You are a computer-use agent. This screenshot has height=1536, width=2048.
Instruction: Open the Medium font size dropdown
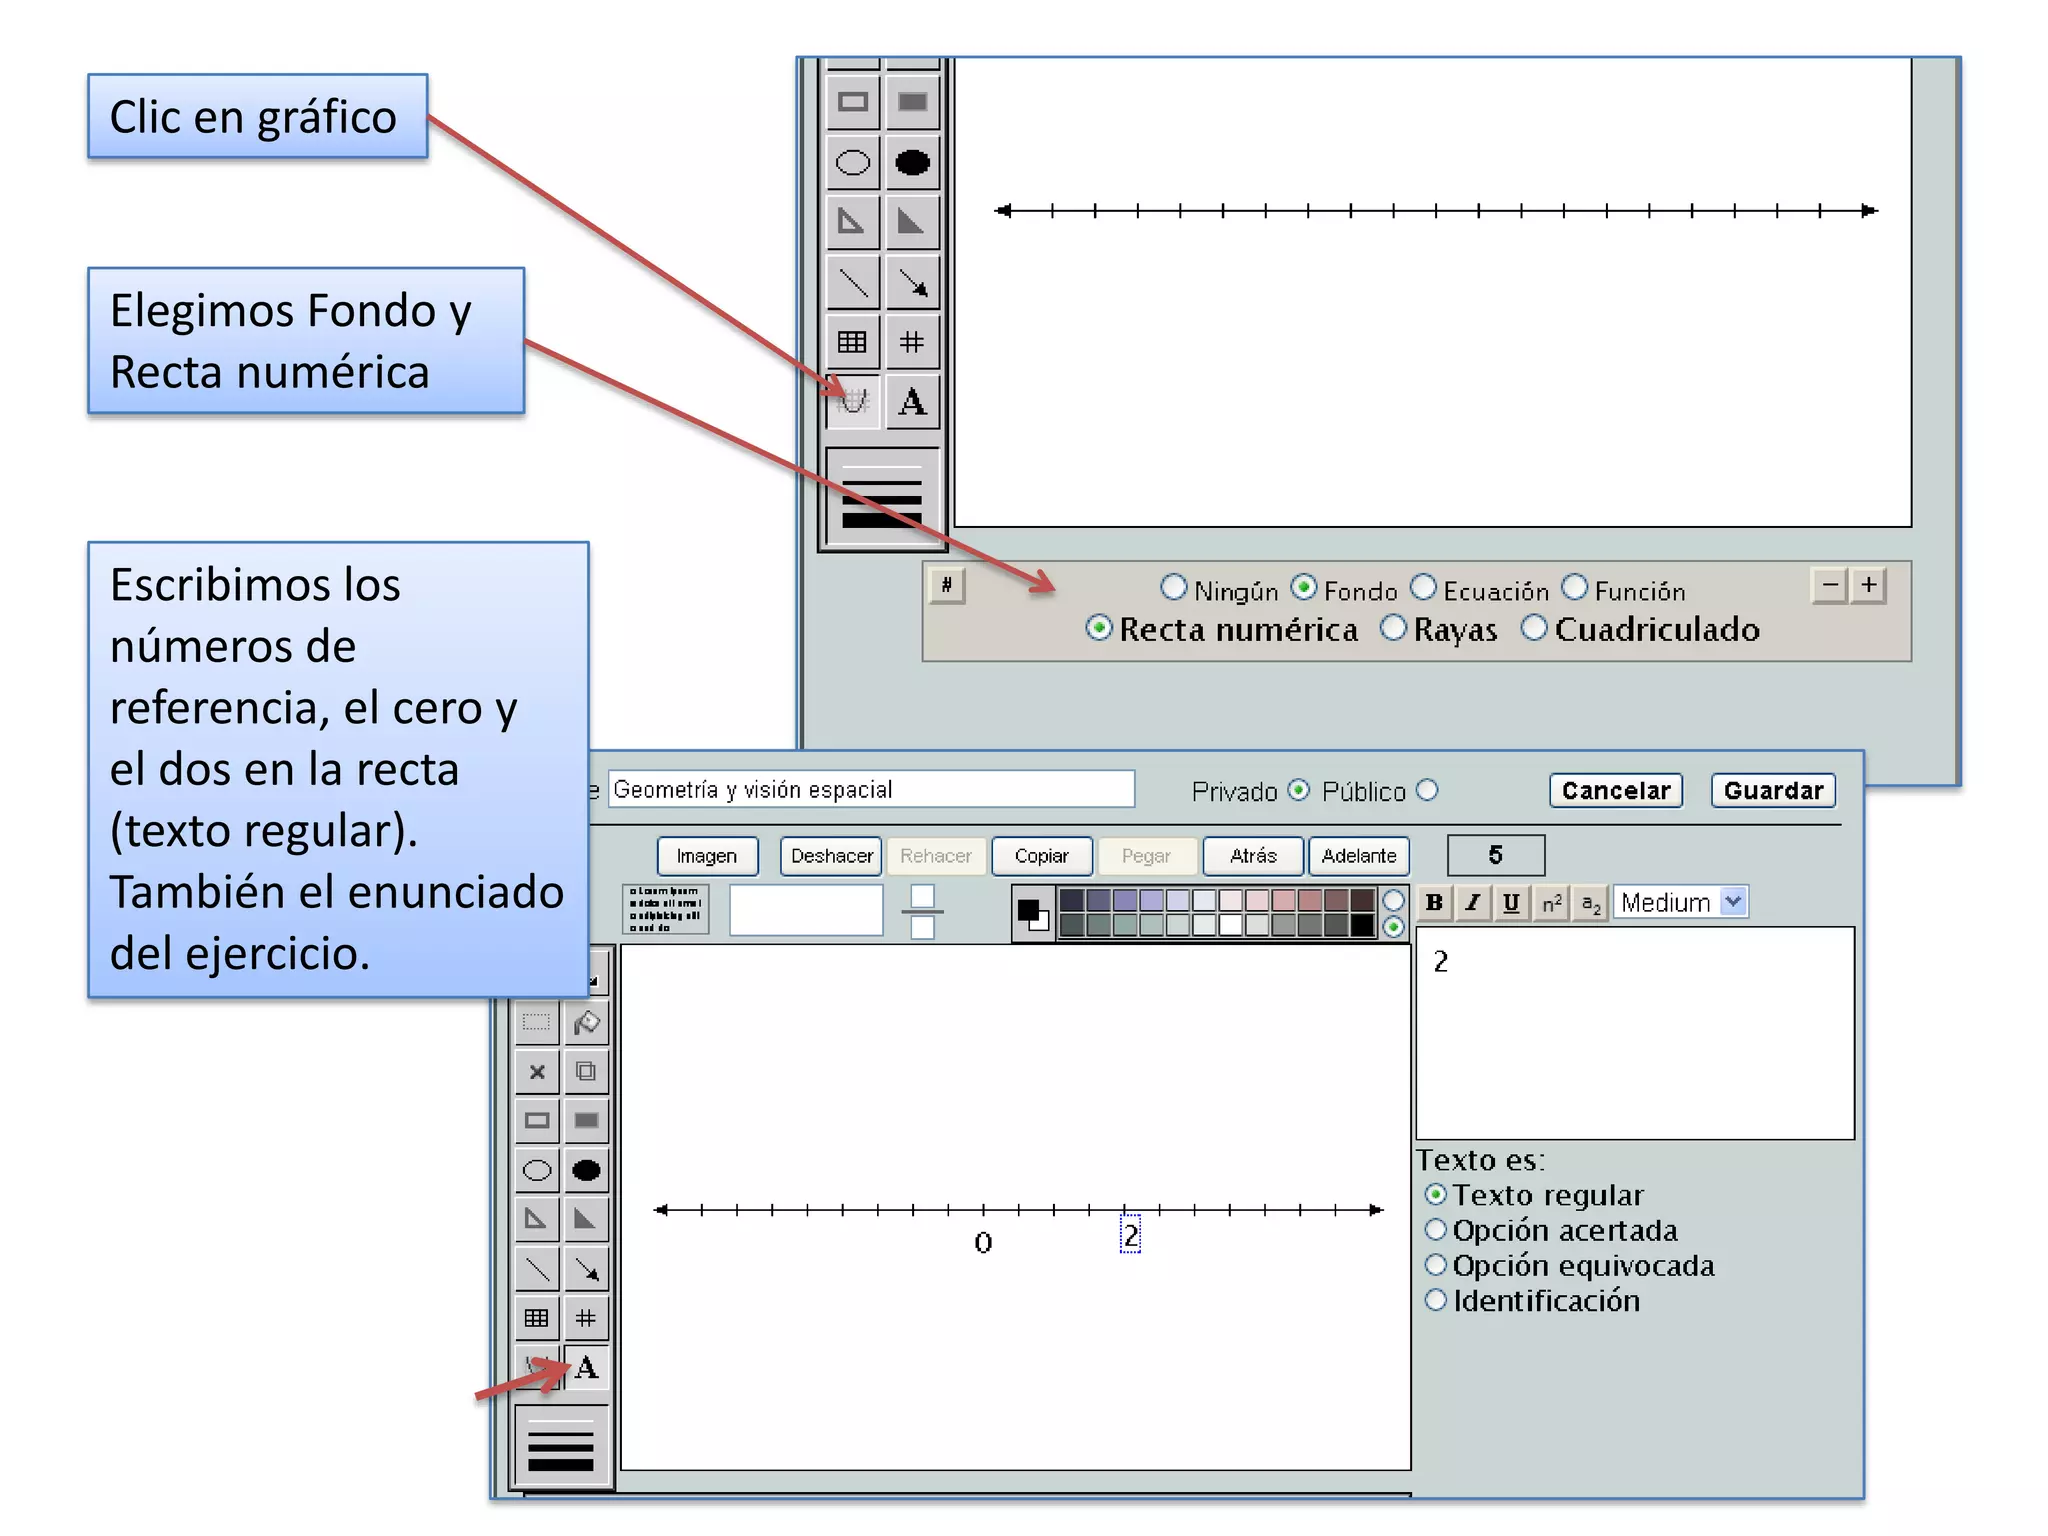(x=1681, y=902)
